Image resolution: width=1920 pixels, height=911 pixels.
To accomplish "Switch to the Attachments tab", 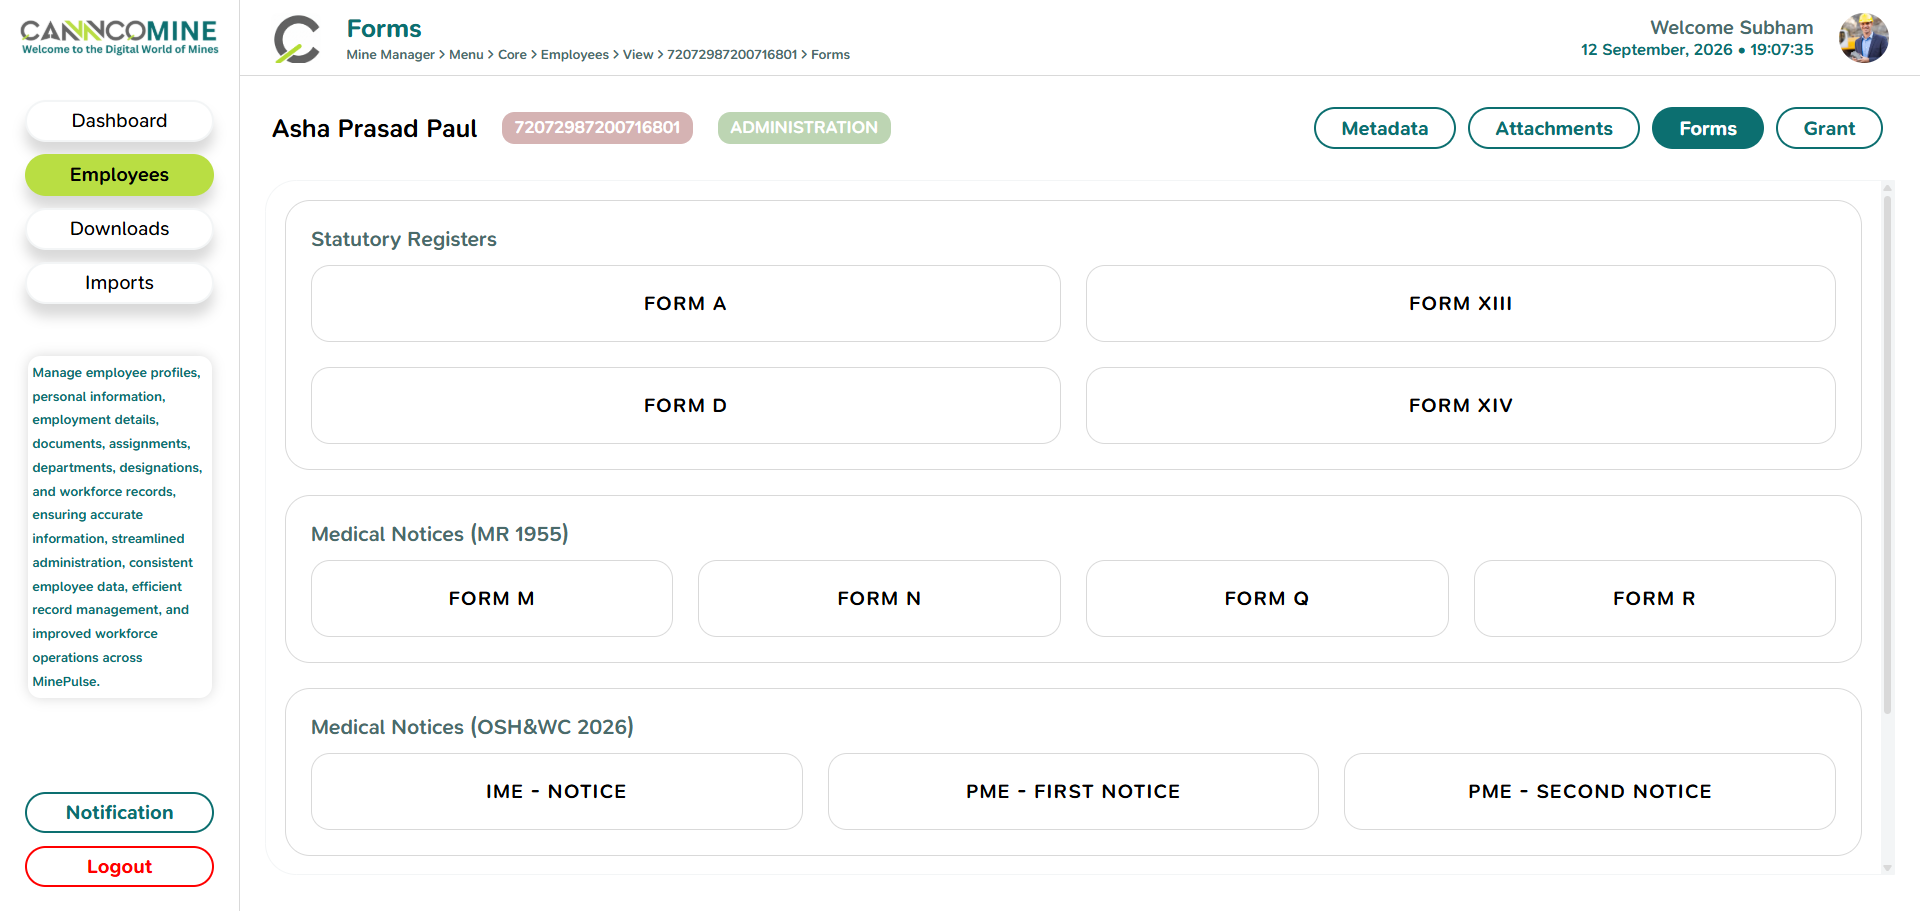I will coord(1553,128).
